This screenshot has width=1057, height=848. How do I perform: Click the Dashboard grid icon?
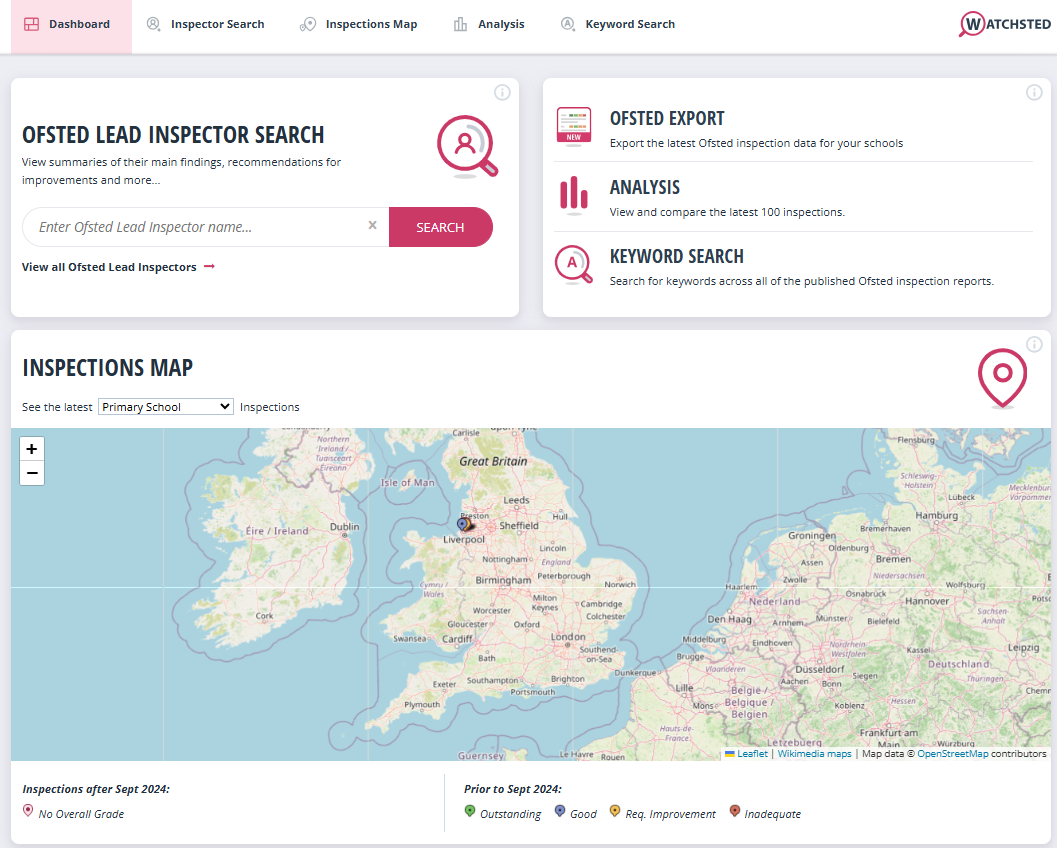[31, 24]
